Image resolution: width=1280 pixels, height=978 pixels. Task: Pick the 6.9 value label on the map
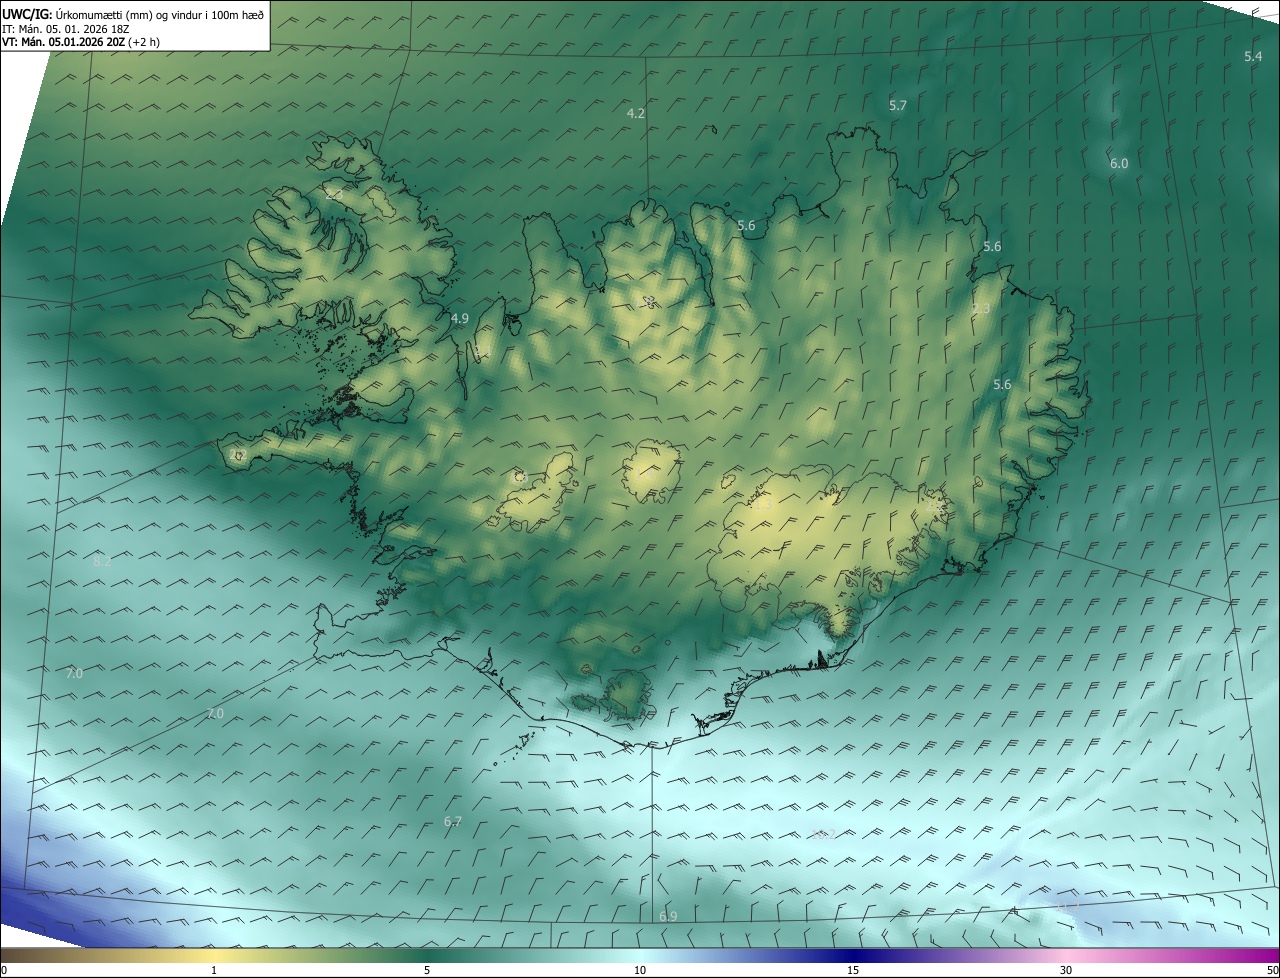(x=668, y=916)
